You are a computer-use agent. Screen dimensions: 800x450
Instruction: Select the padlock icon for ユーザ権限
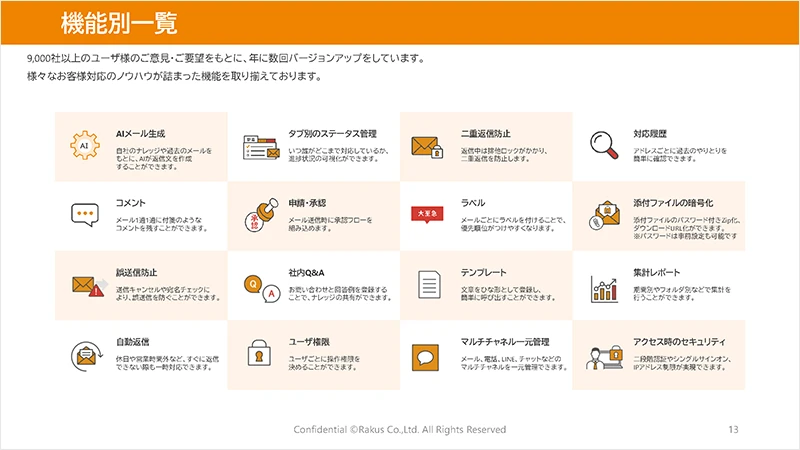pos(259,353)
